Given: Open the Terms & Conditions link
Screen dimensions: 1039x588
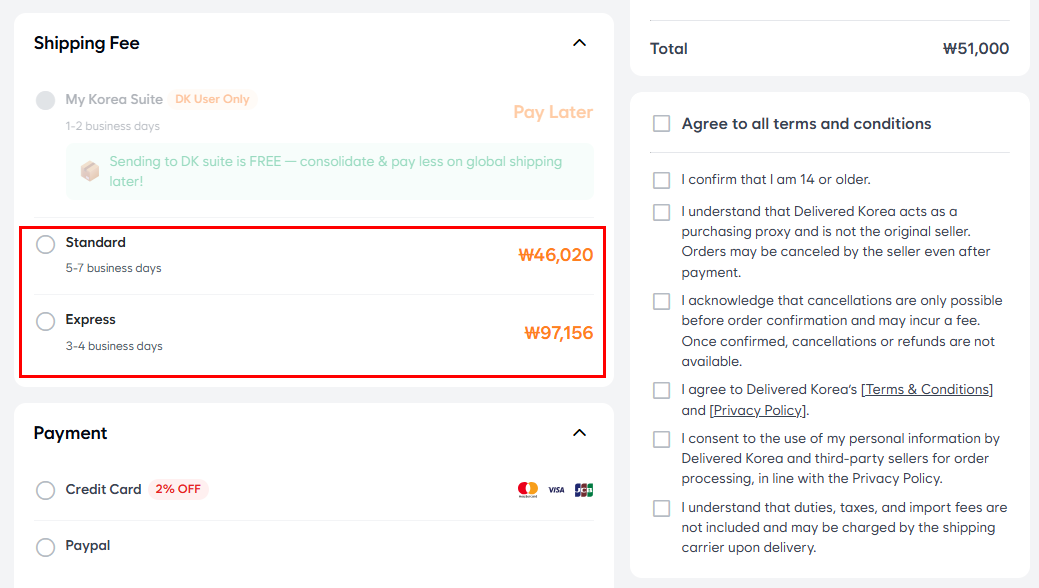Looking at the screenshot, I should tap(927, 390).
